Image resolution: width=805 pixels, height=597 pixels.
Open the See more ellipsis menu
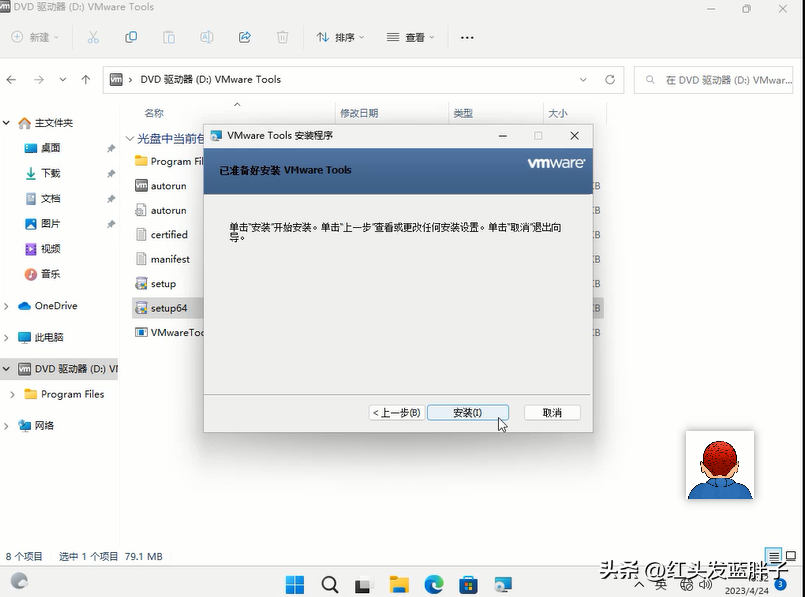467,37
